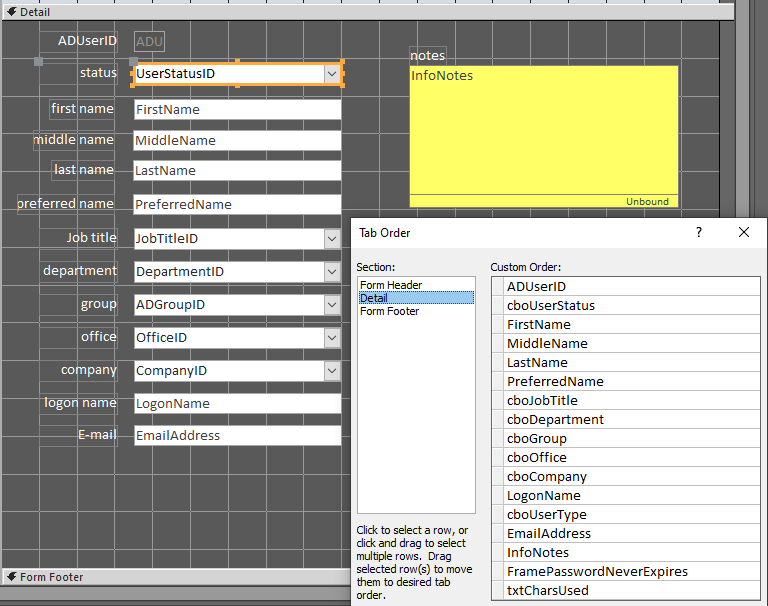Click the yellow InfoNotes text area
Image resolution: width=768 pixels, height=606 pixels.
point(543,135)
